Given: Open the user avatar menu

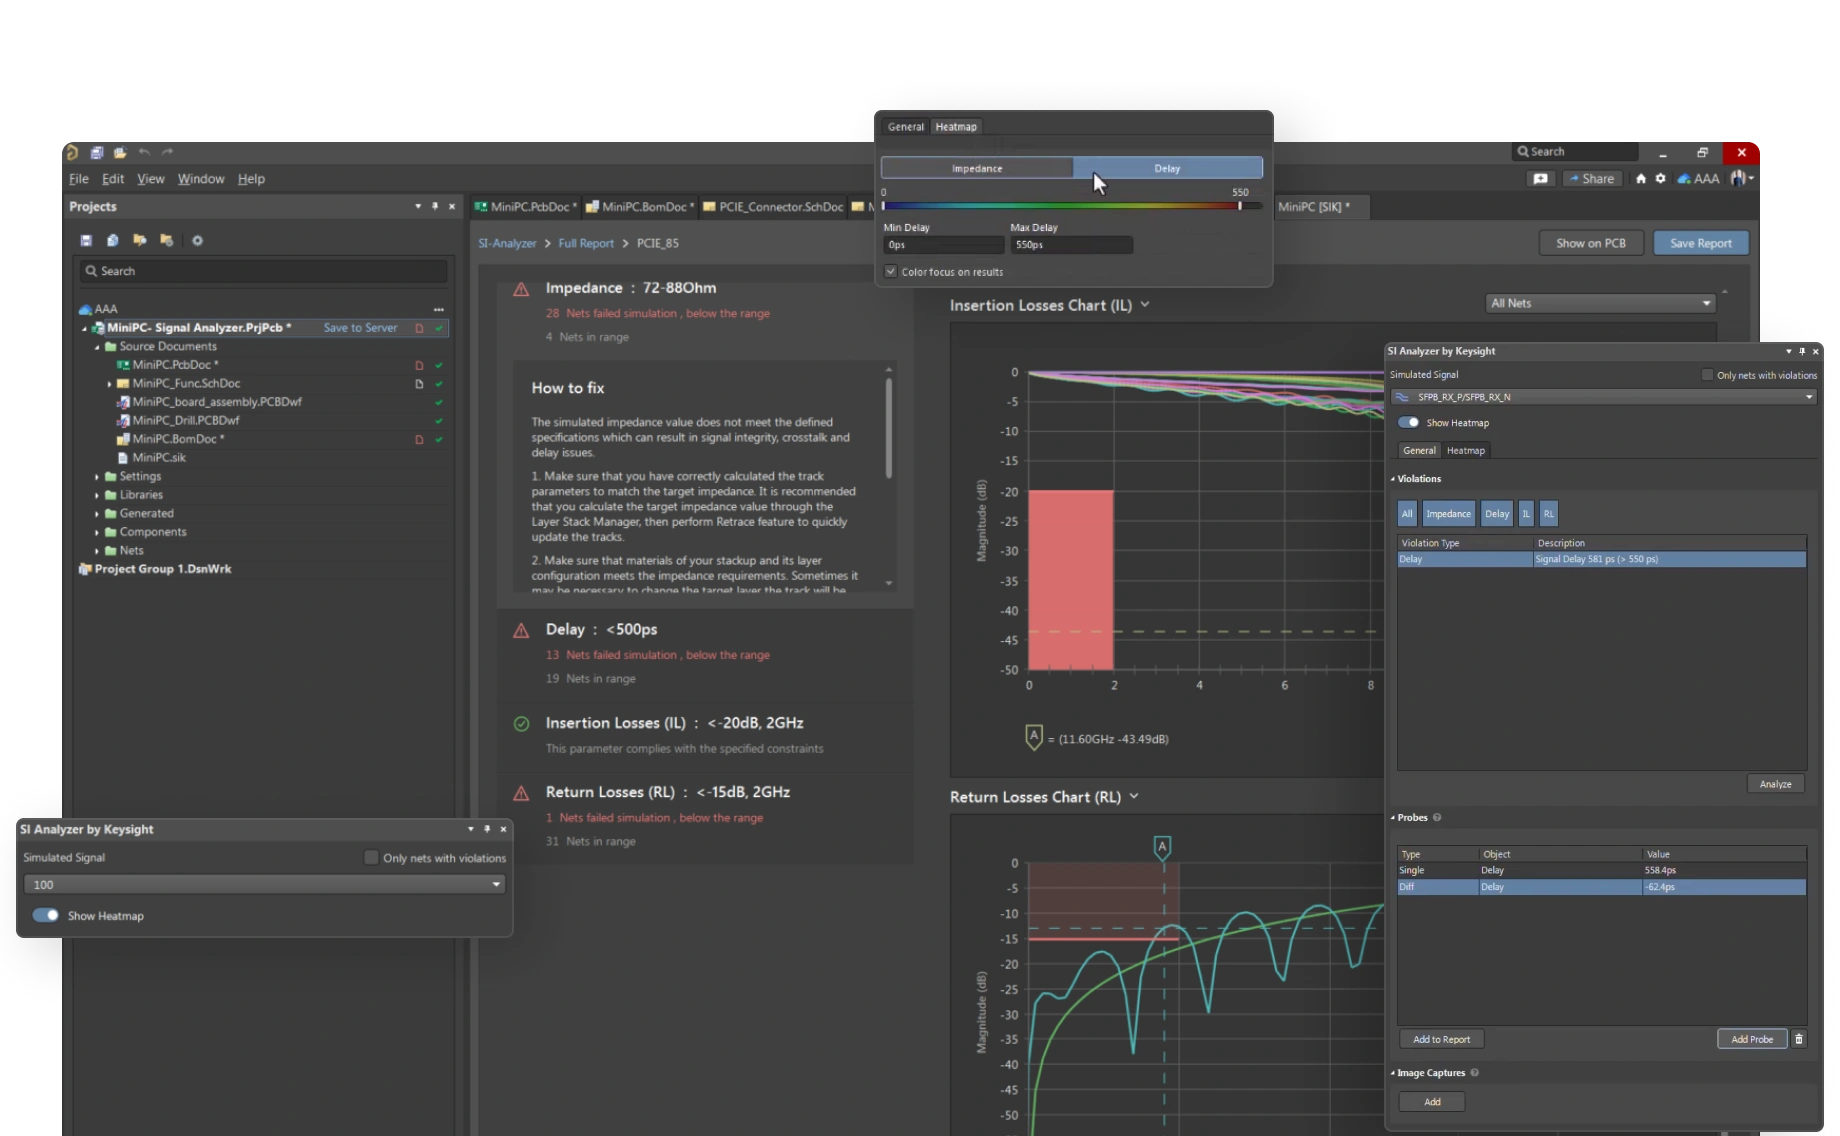Looking at the screenshot, I should (1741, 178).
